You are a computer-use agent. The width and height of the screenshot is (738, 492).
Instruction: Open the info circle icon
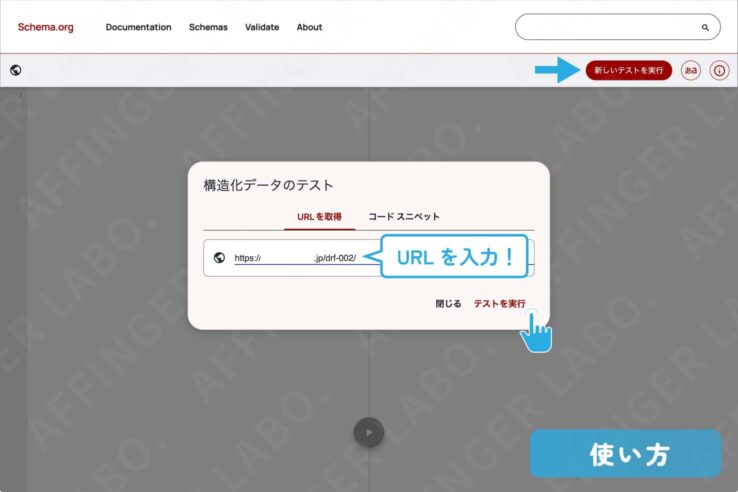point(719,70)
